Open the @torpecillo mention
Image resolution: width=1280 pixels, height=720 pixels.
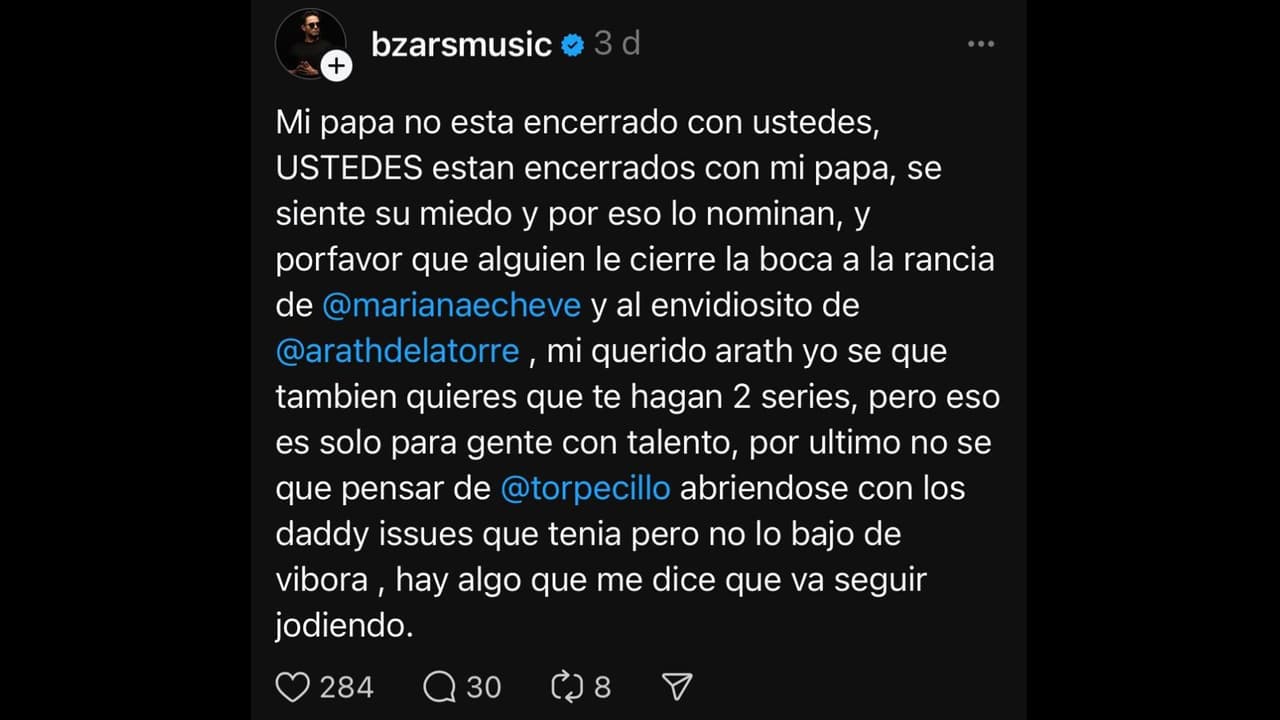[x=586, y=489]
